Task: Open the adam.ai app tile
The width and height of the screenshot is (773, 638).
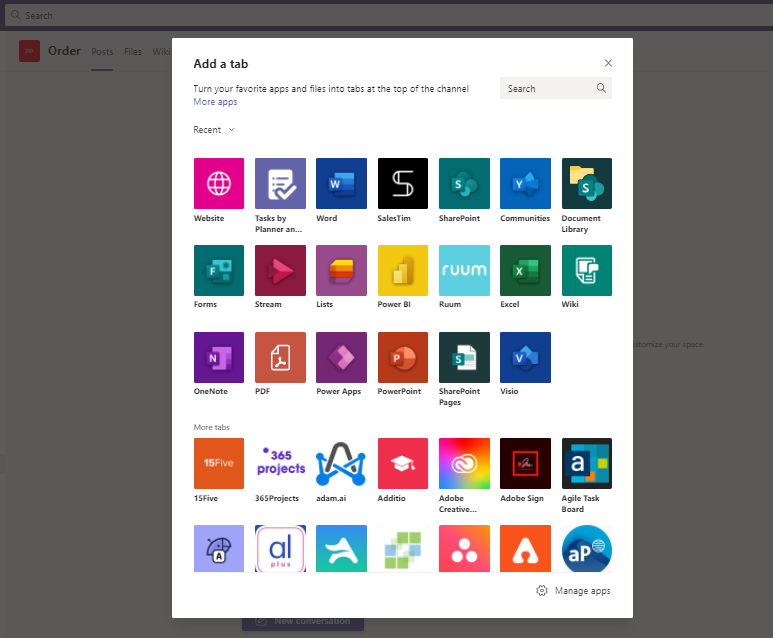Action: [x=341, y=463]
